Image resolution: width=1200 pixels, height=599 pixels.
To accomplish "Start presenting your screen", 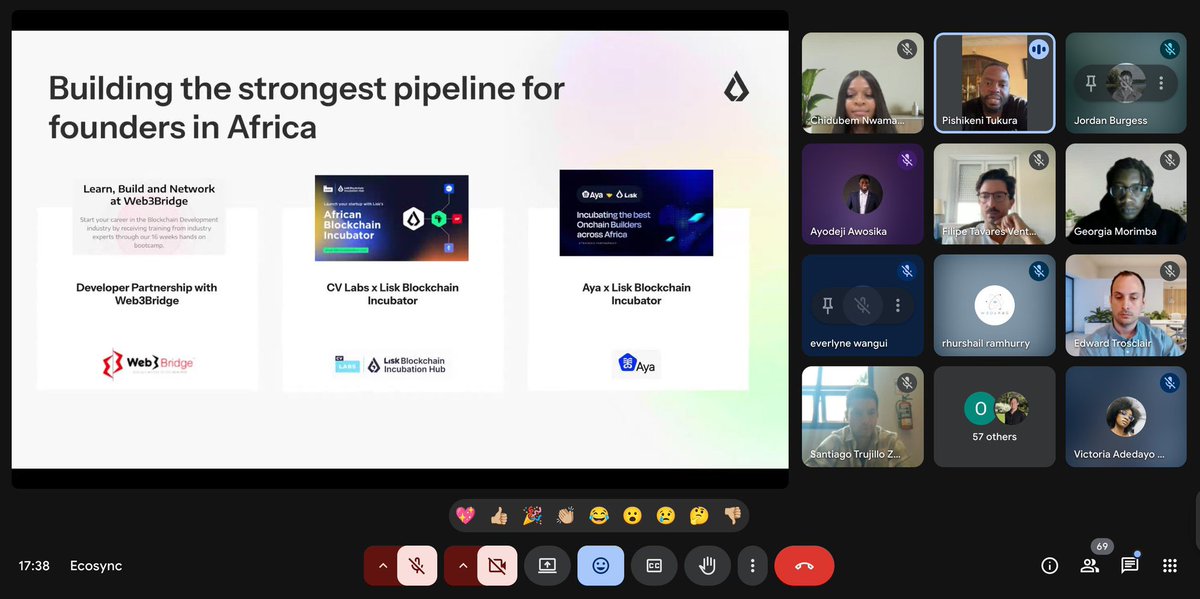I will pos(547,565).
